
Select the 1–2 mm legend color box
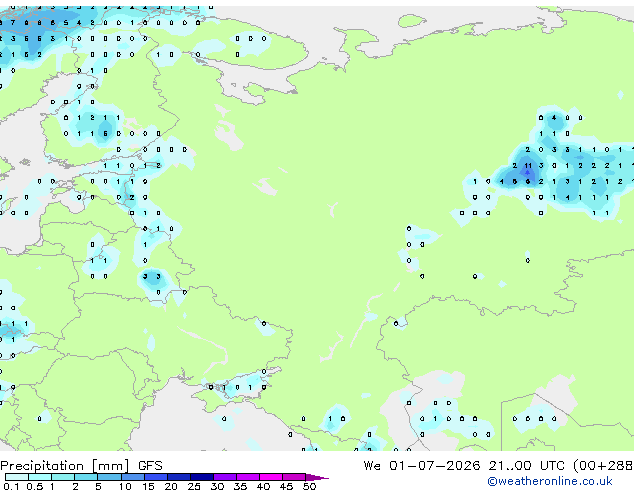click(63, 477)
